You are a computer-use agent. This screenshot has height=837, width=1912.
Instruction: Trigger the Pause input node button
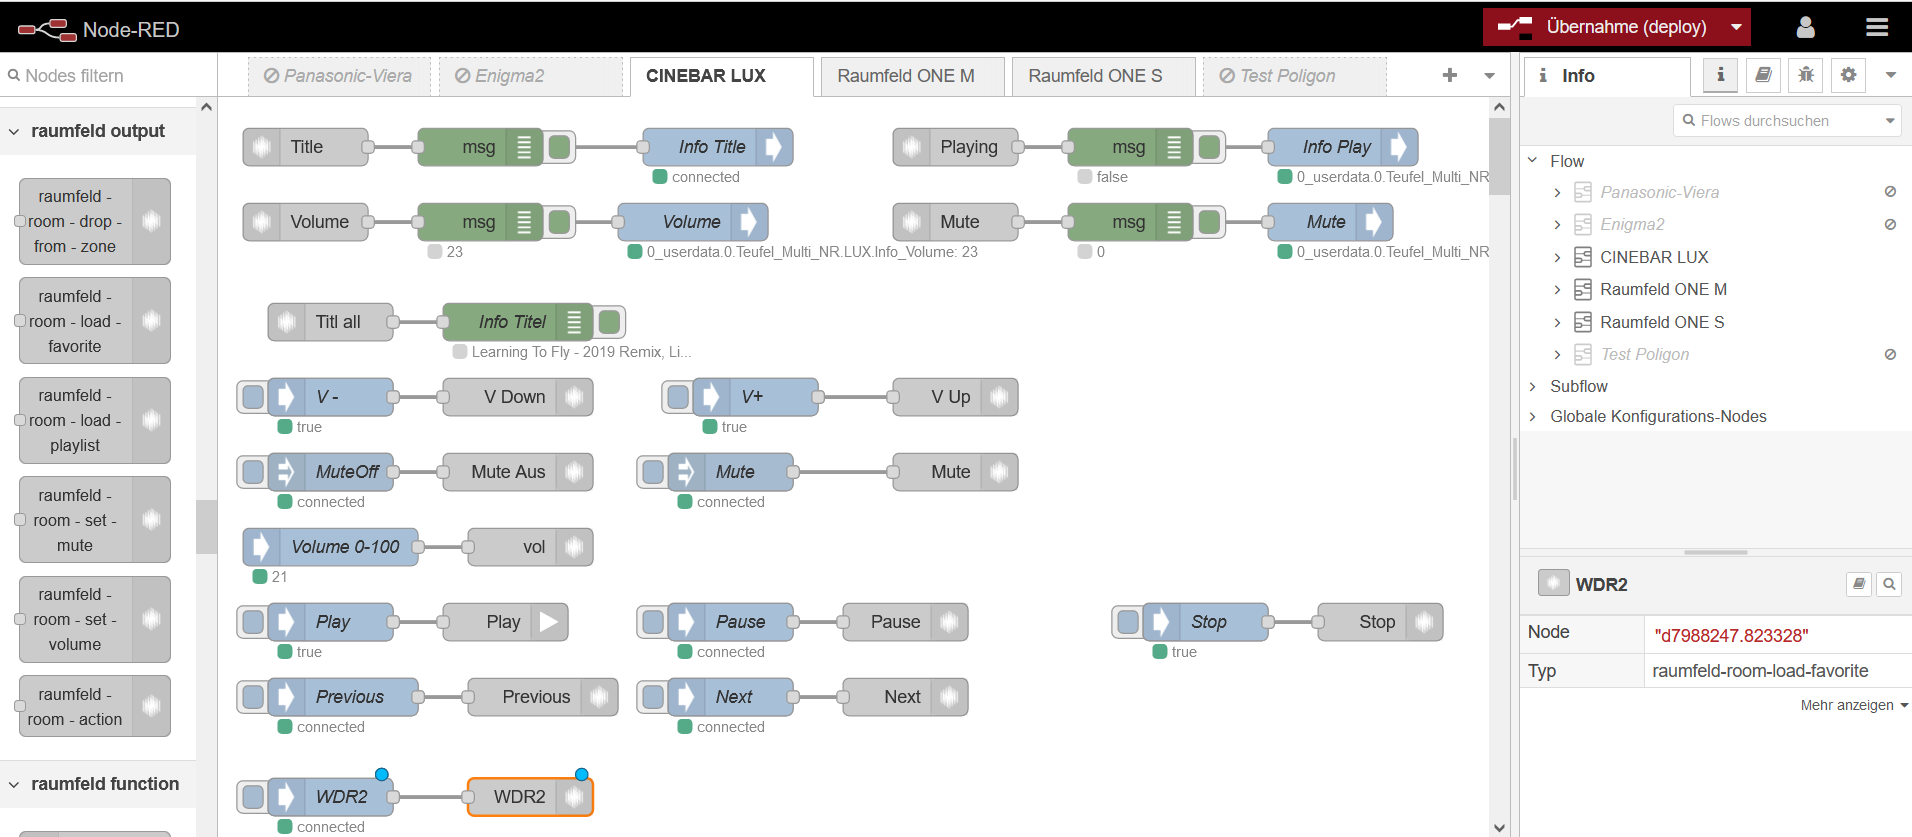tap(653, 622)
